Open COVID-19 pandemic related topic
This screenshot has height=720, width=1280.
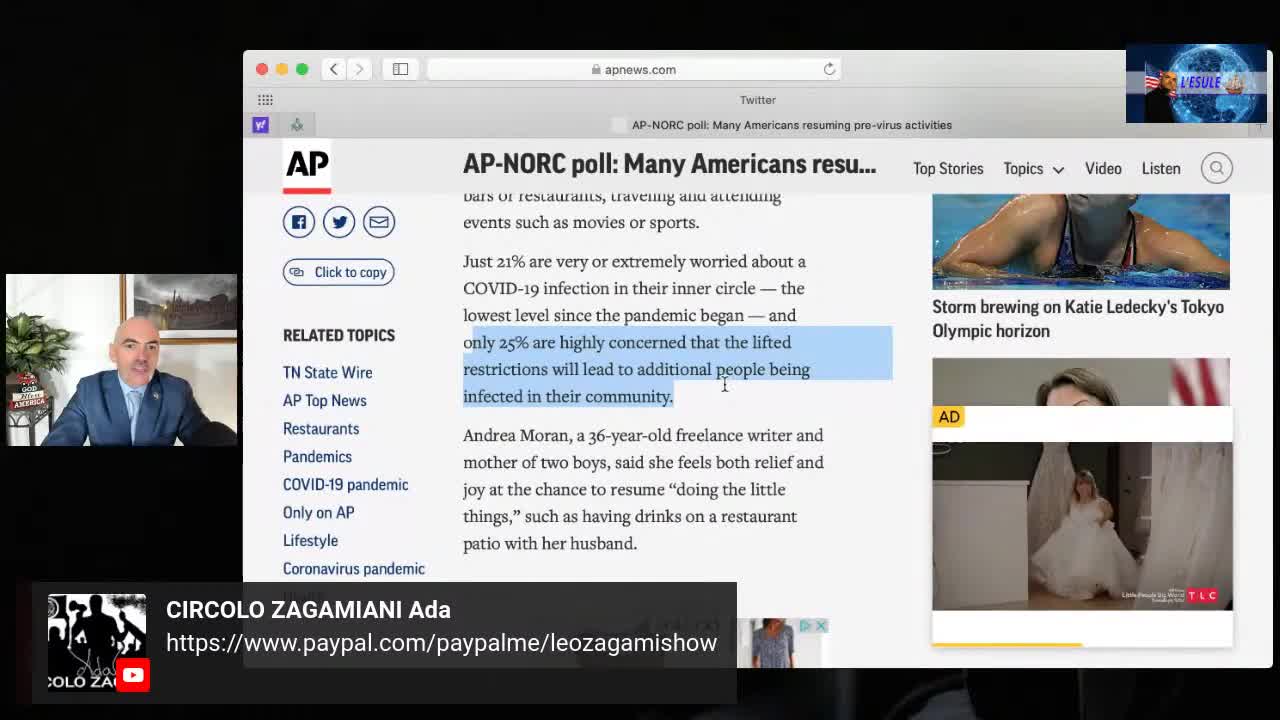[x=345, y=484]
